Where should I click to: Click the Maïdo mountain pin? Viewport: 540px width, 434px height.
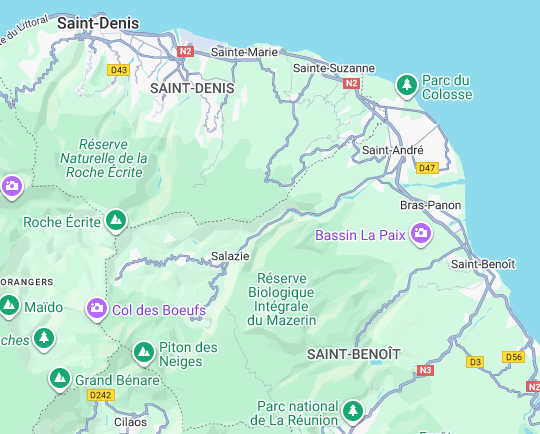9,306
